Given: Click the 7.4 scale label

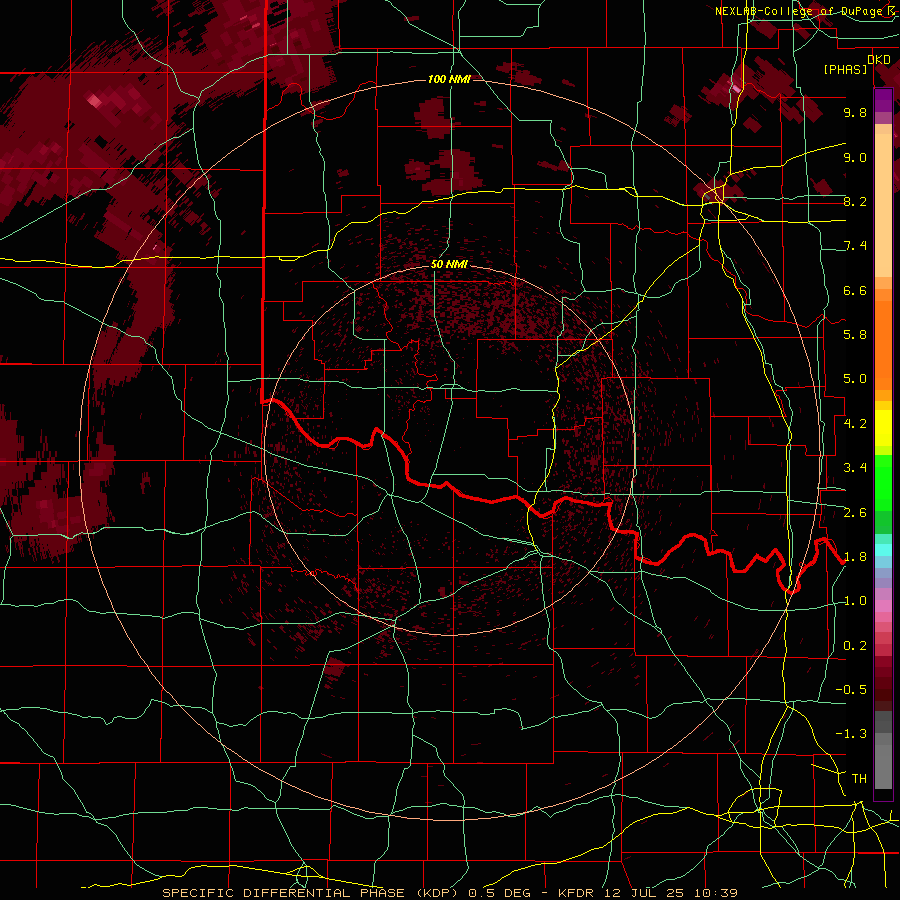Looking at the screenshot, I should click(855, 246).
